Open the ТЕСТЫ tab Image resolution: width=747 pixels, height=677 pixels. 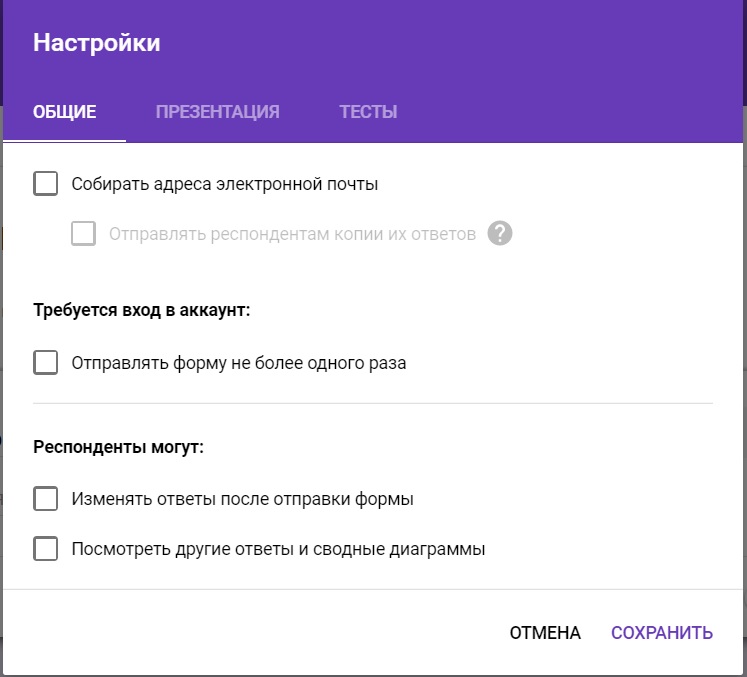(368, 112)
